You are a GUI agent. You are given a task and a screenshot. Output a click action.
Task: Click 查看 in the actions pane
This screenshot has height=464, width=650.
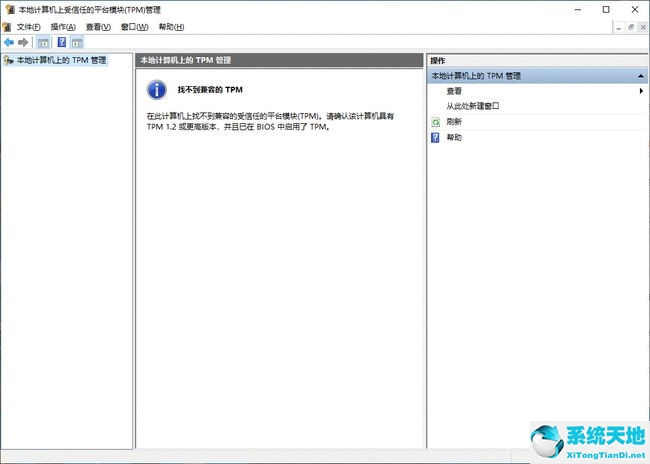click(454, 91)
